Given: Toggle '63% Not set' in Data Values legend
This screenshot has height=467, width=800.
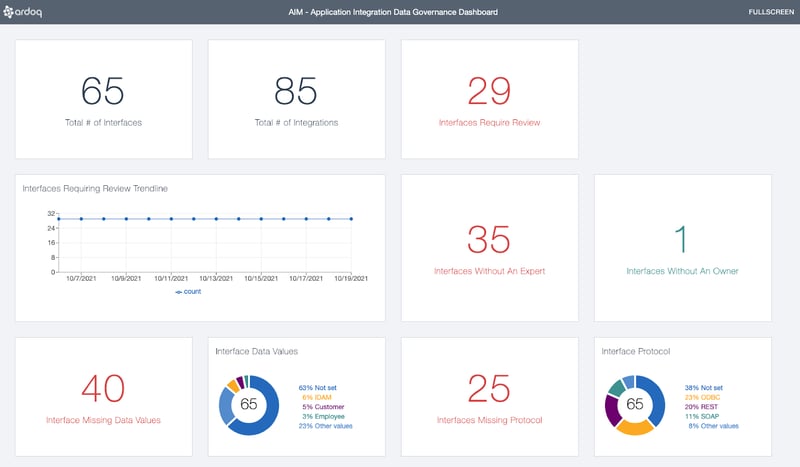Looking at the screenshot, I should pos(321,386).
